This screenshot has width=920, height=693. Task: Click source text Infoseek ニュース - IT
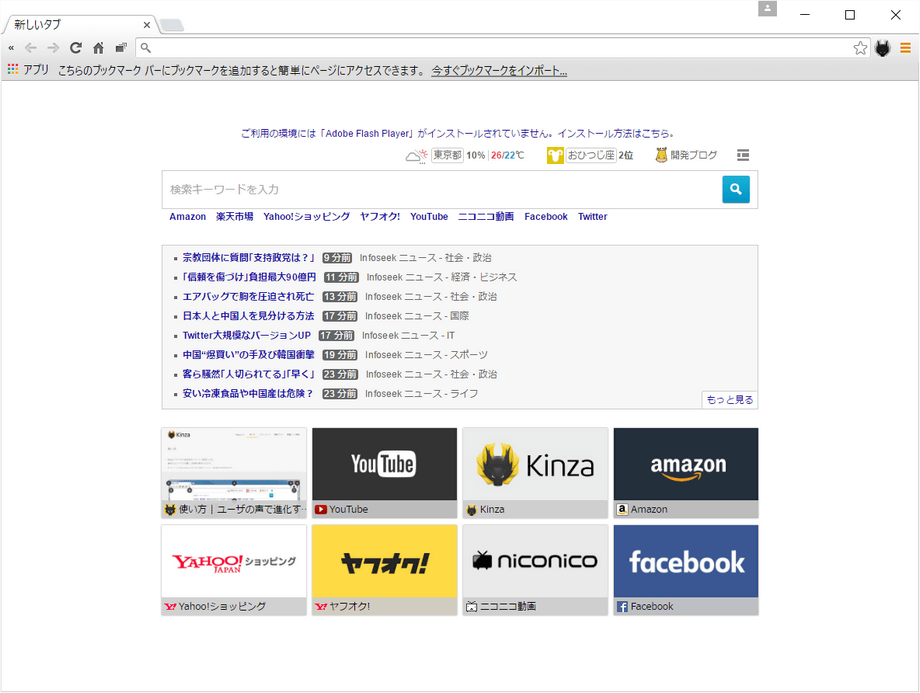click(x=408, y=335)
